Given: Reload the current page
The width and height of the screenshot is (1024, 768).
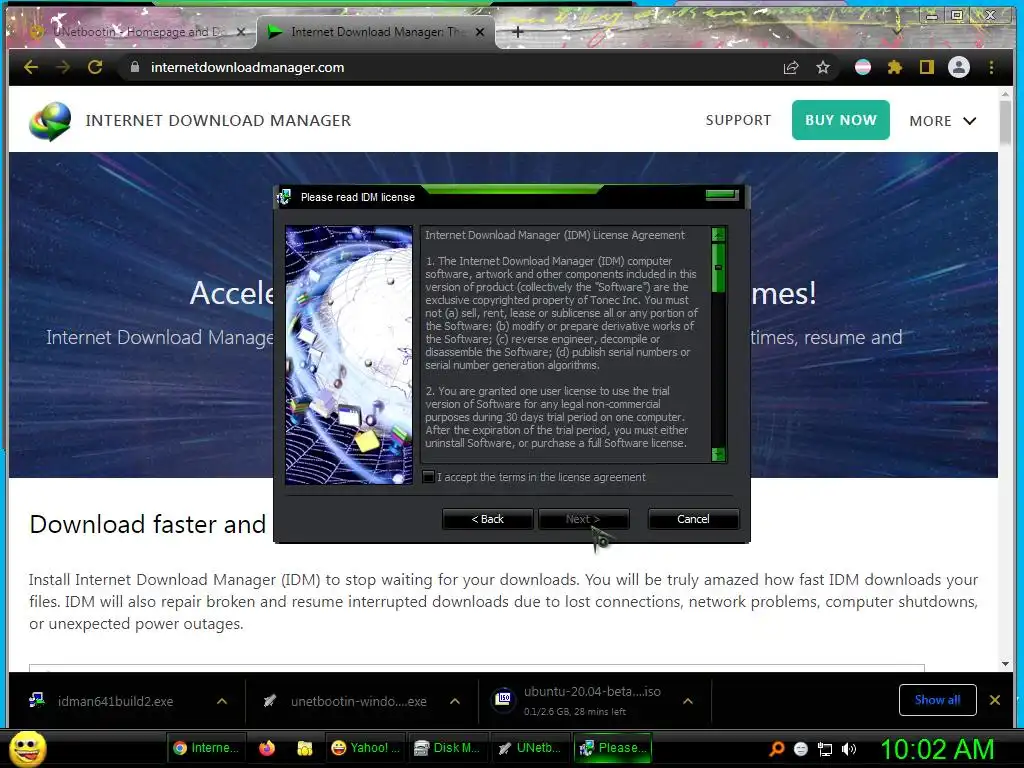Looking at the screenshot, I should click(95, 67).
